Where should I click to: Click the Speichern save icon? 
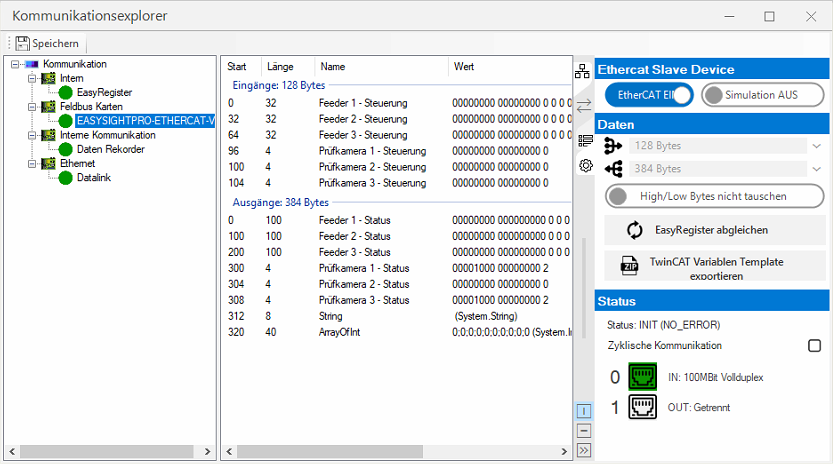(22, 44)
